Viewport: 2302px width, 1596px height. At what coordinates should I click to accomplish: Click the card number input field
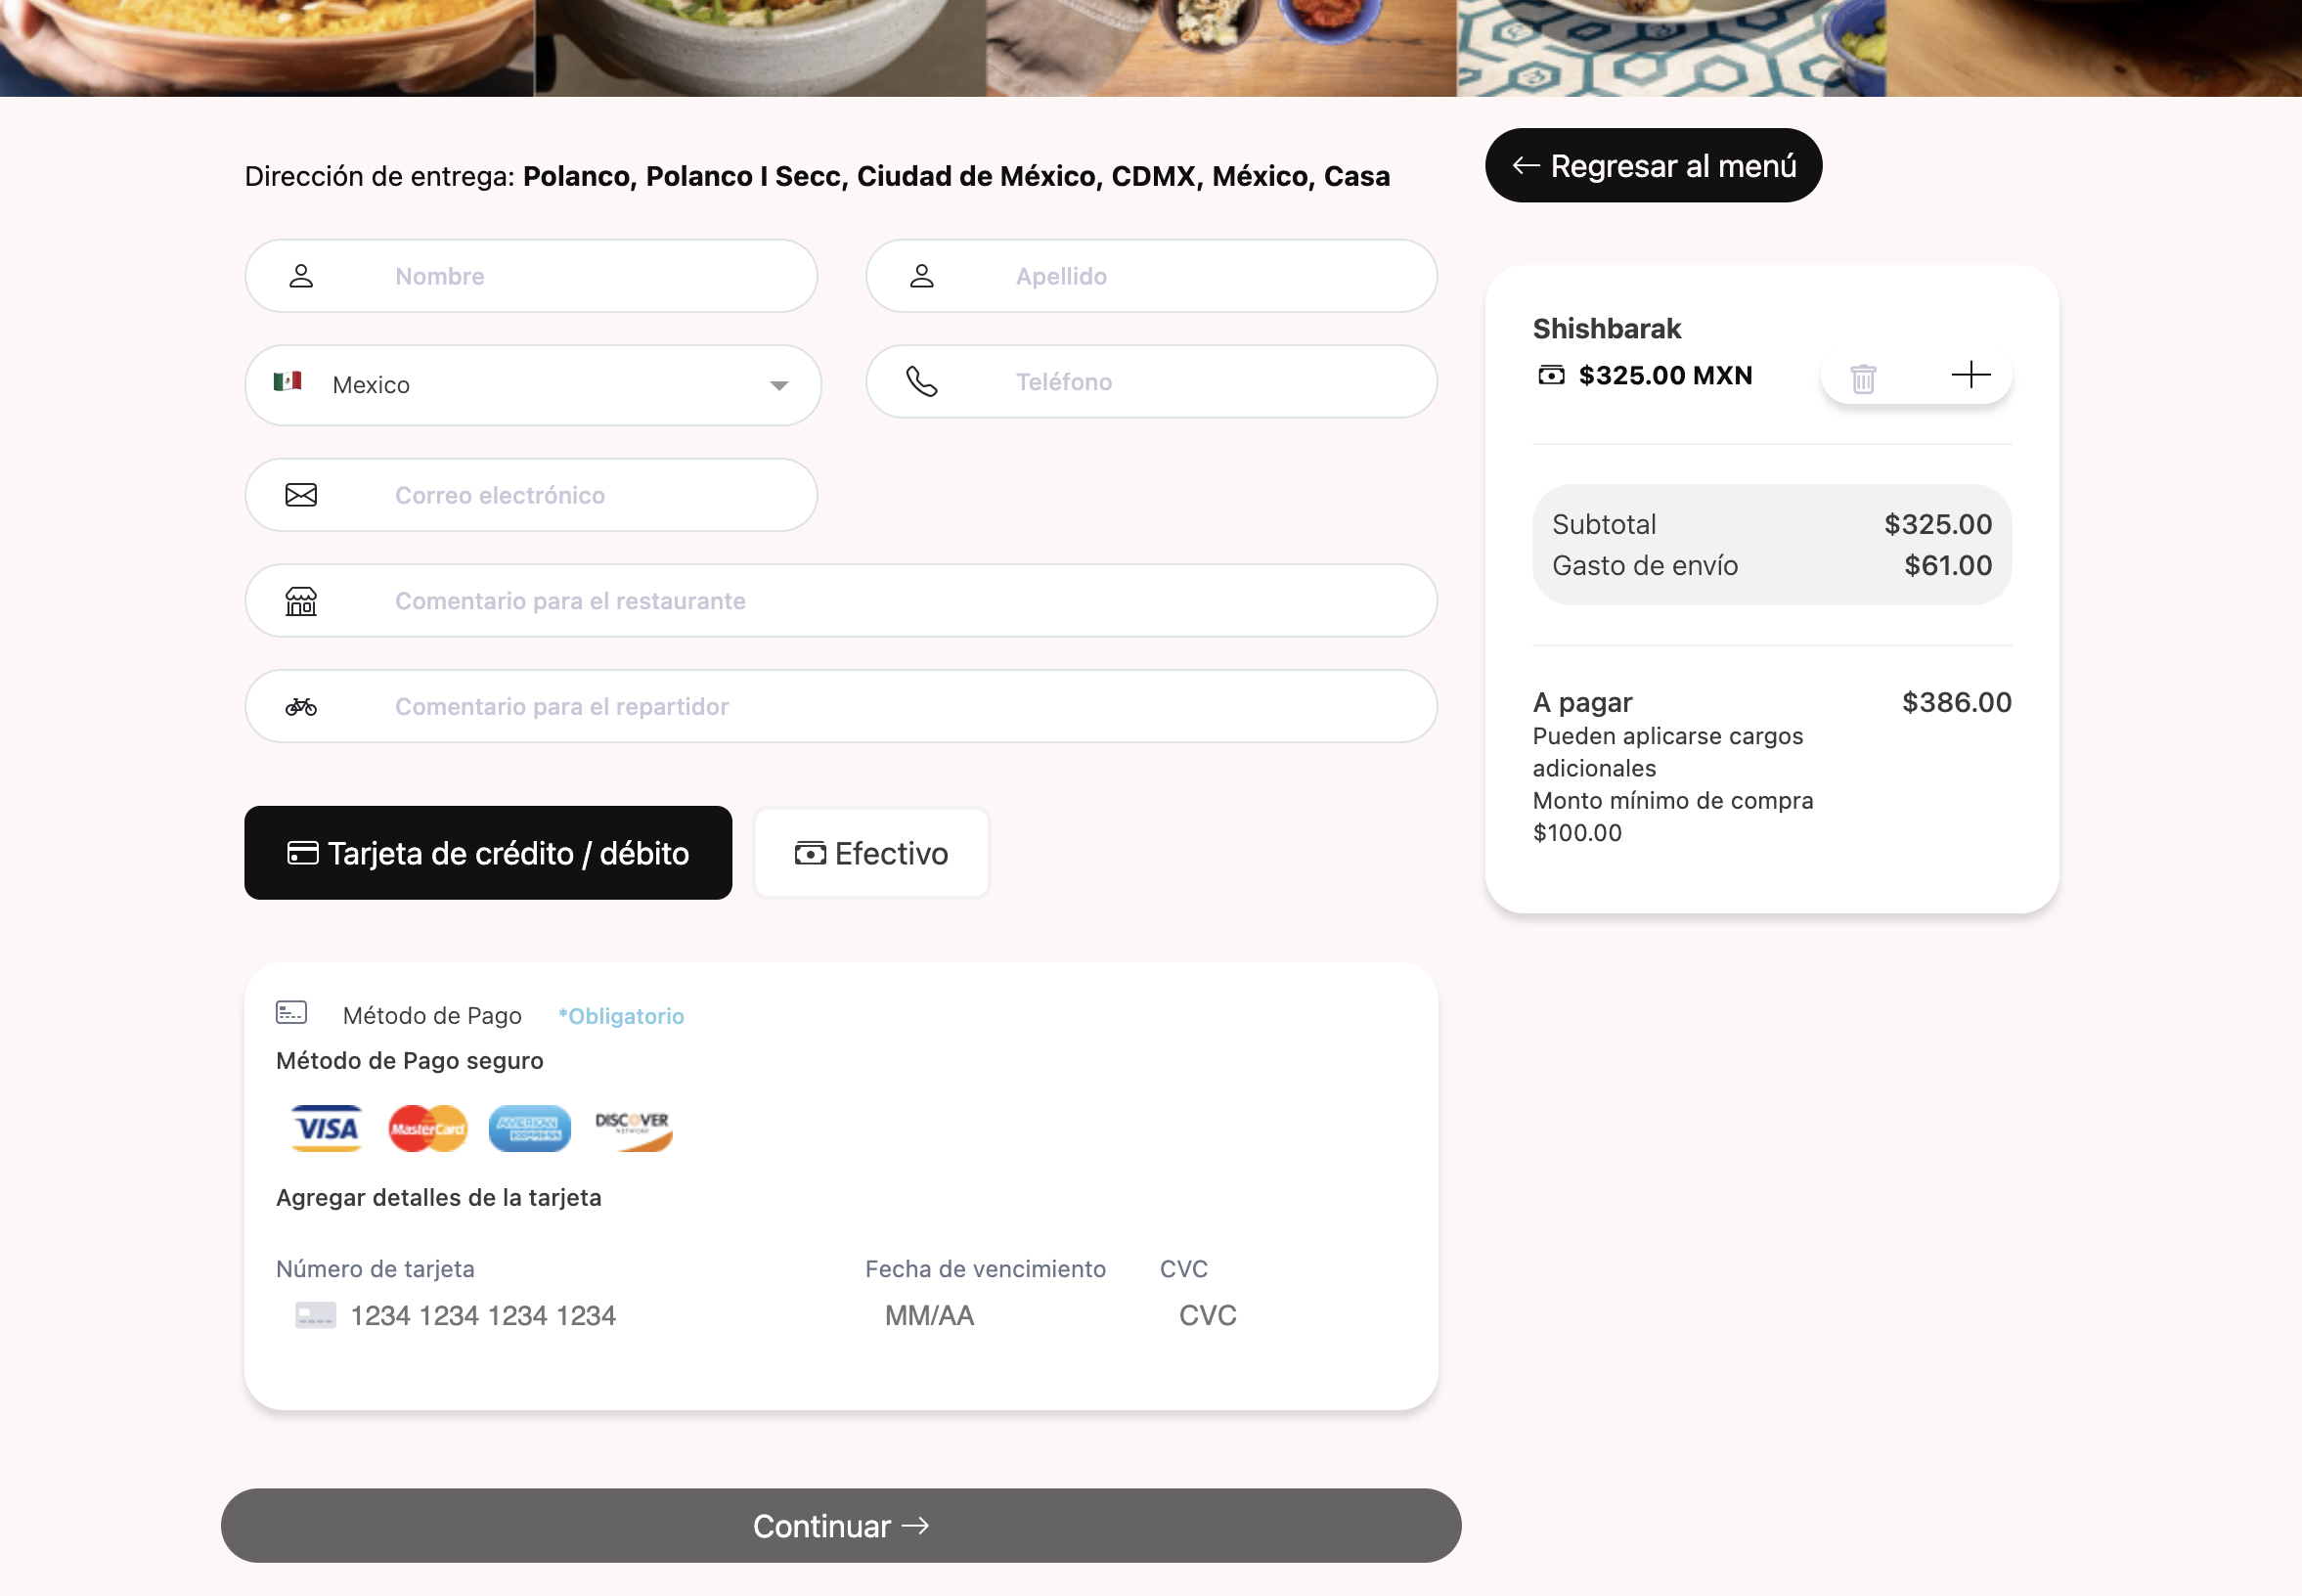pos(560,1315)
